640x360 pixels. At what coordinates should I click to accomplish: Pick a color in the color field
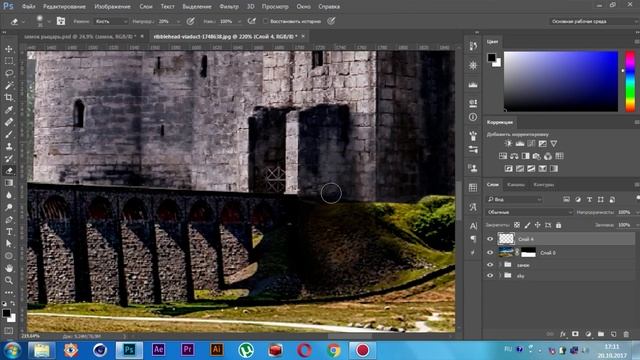(561, 81)
